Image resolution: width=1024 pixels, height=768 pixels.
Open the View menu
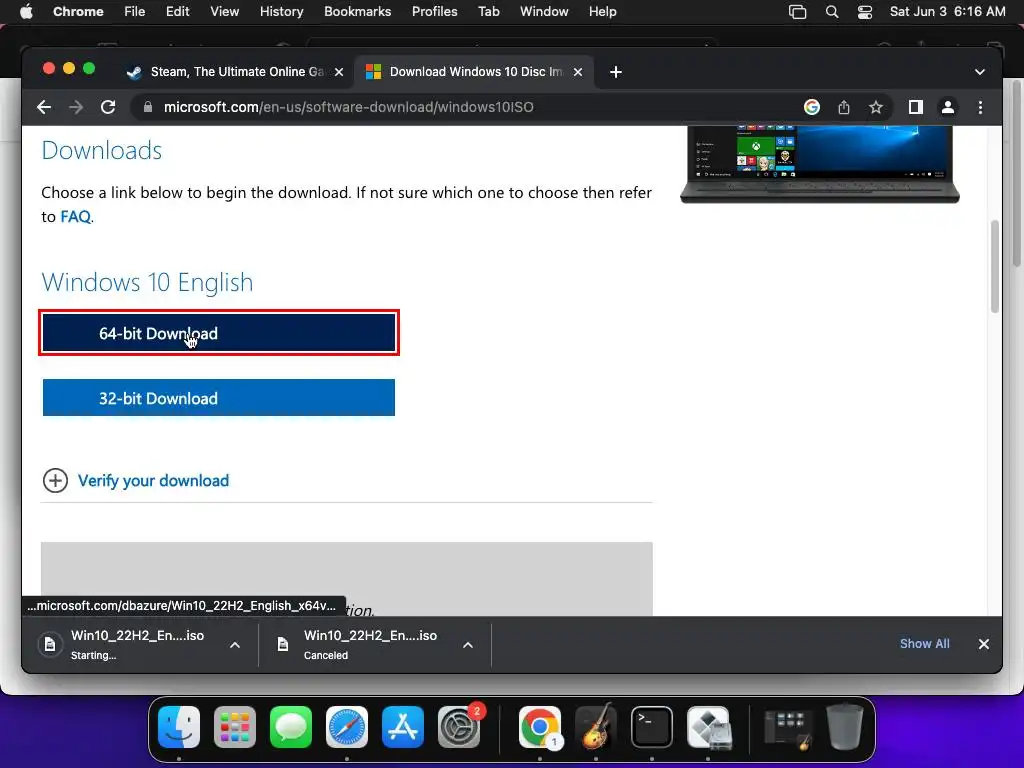coord(224,12)
